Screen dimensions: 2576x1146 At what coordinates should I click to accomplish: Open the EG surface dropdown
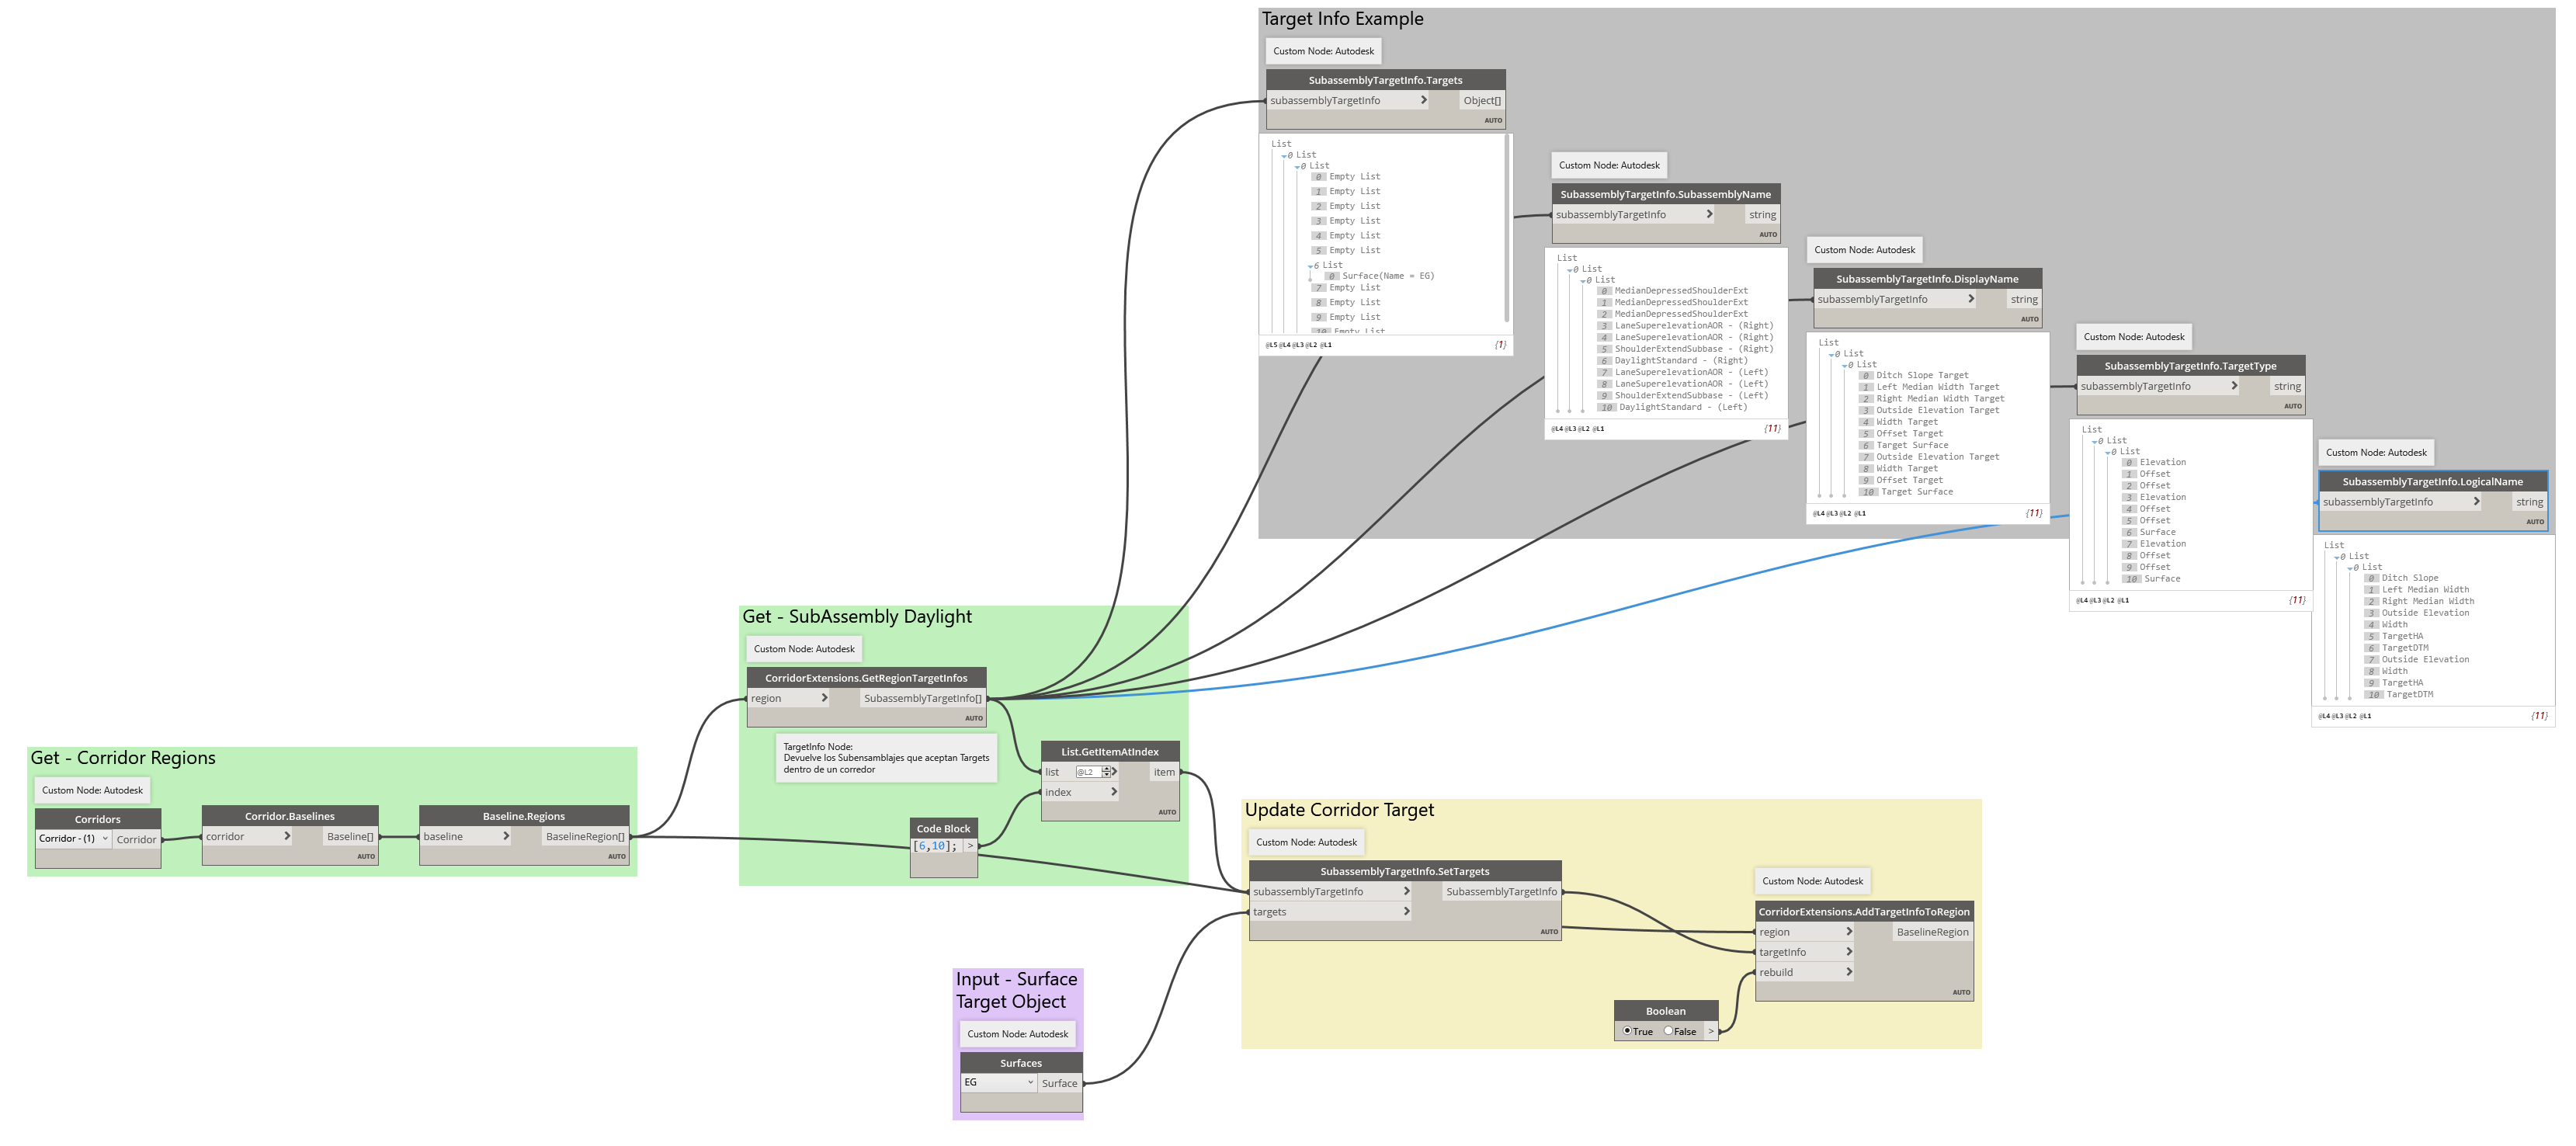[x=999, y=1083]
